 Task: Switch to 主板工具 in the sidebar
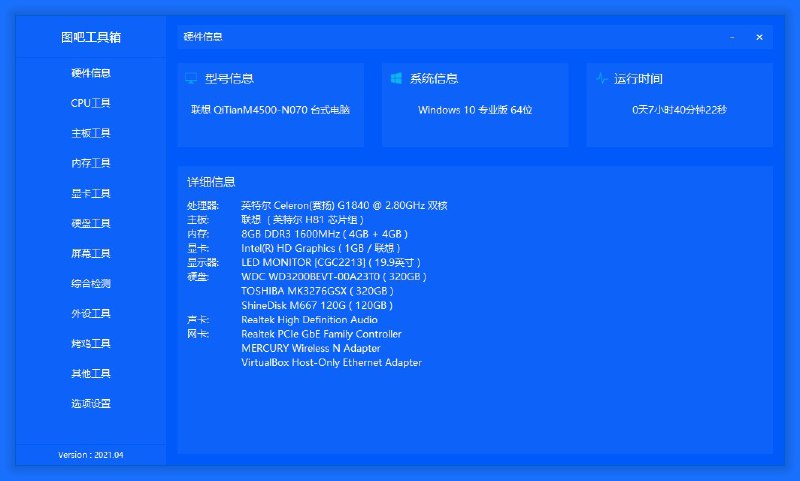click(x=91, y=133)
